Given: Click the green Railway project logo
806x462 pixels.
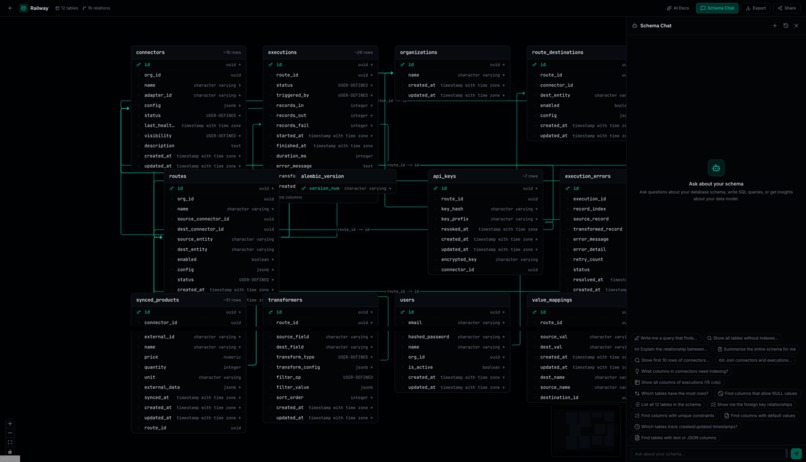Looking at the screenshot, I should (x=23, y=8).
